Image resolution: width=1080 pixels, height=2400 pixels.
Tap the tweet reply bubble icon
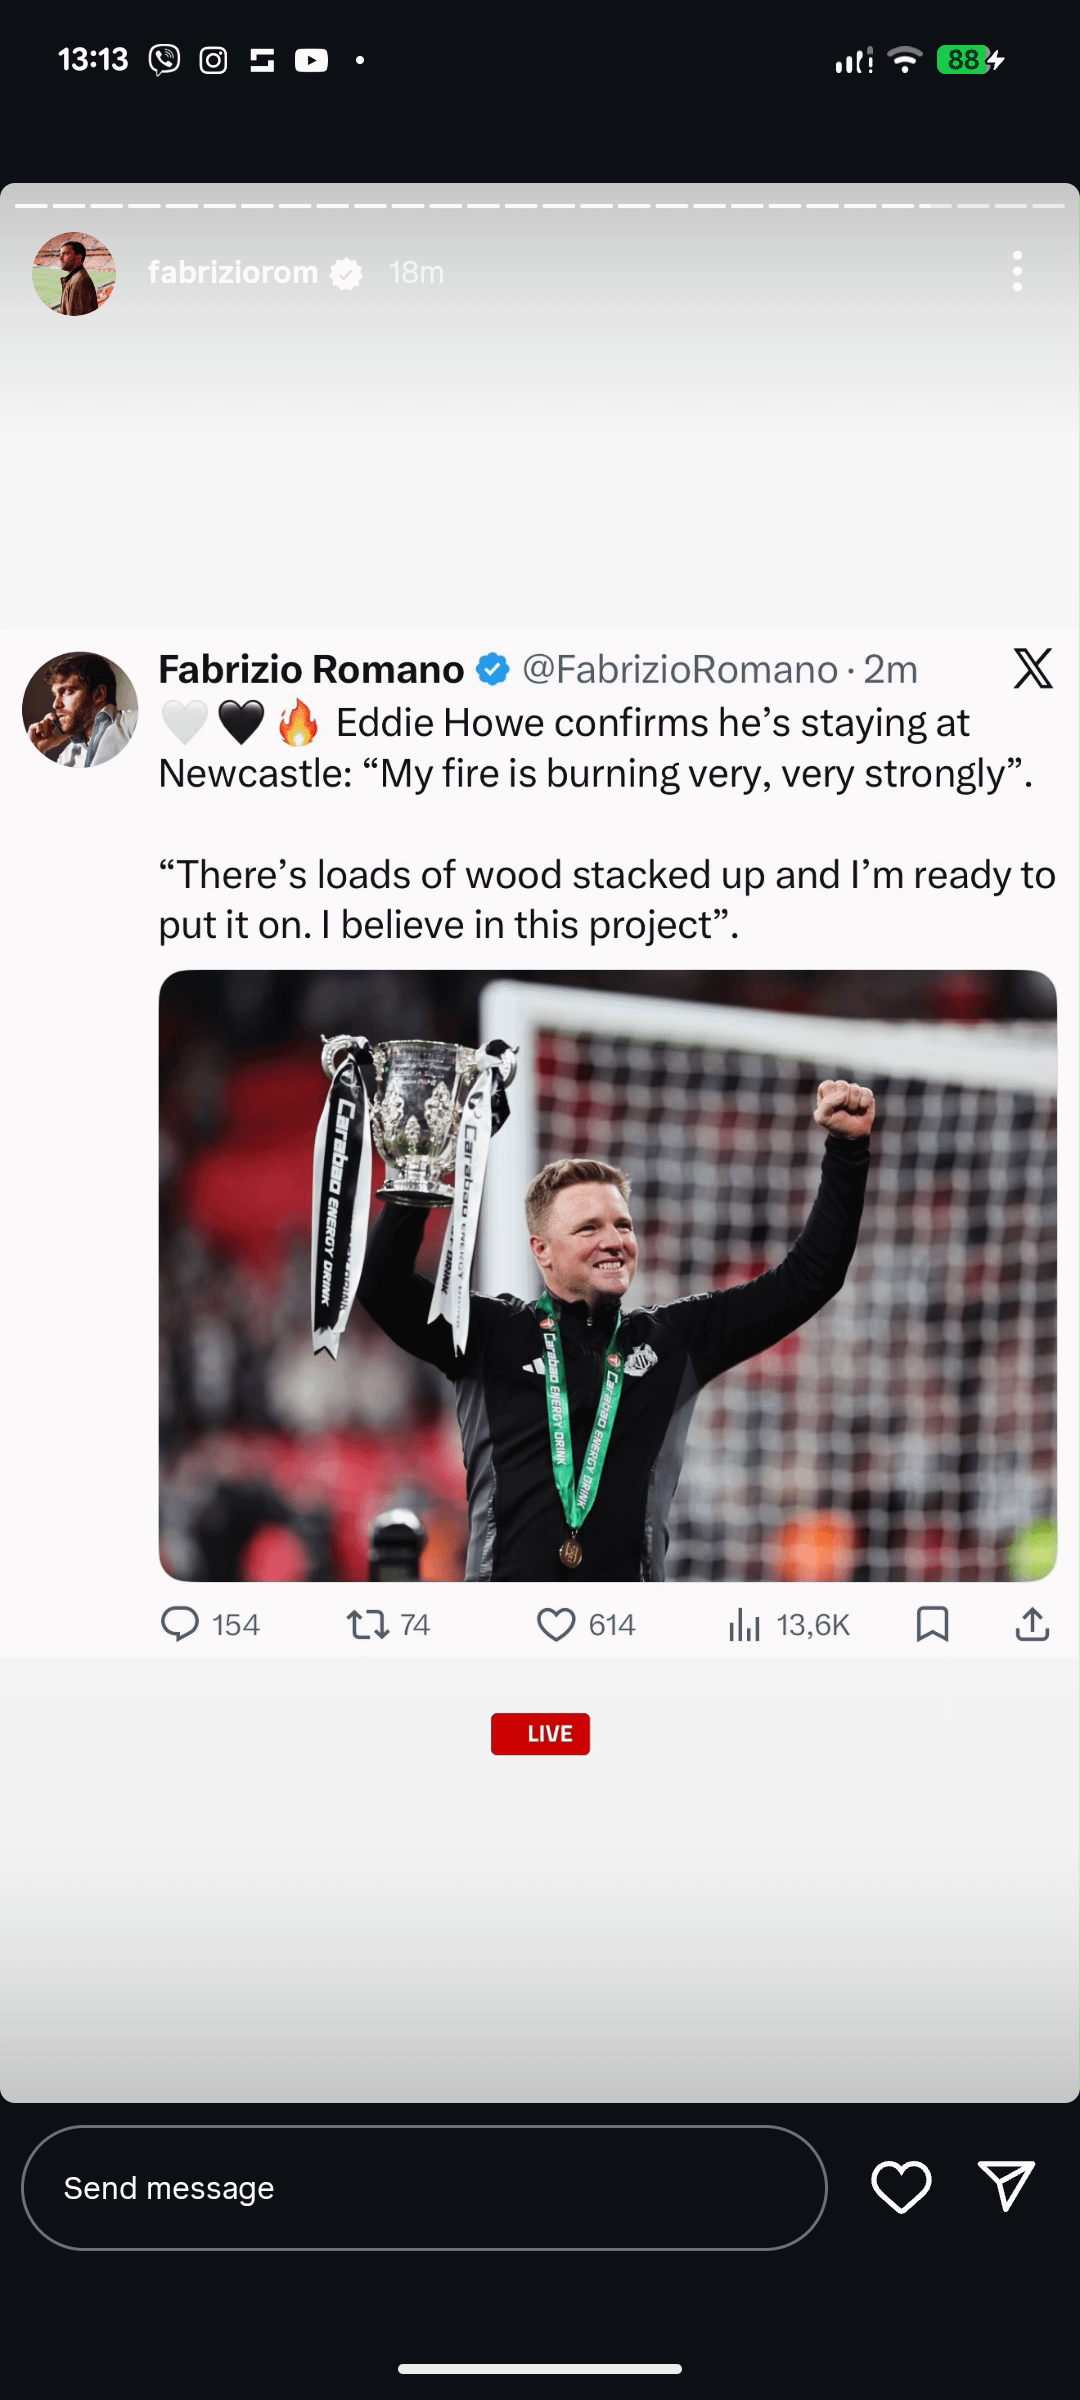[180, 1624]
